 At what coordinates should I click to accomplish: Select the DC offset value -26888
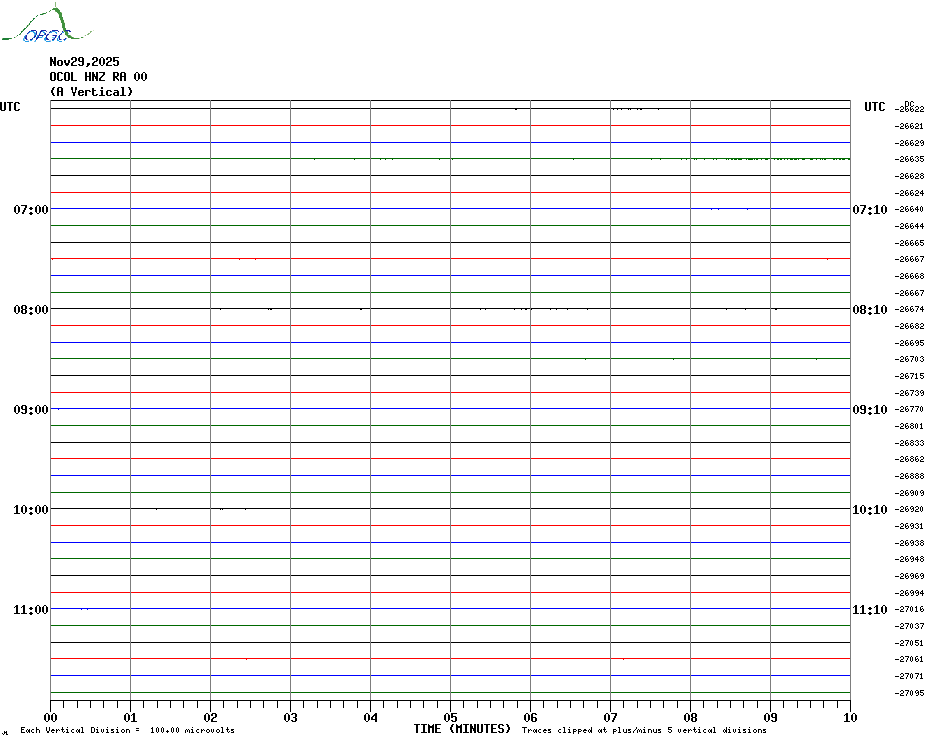tap(909, 476)
